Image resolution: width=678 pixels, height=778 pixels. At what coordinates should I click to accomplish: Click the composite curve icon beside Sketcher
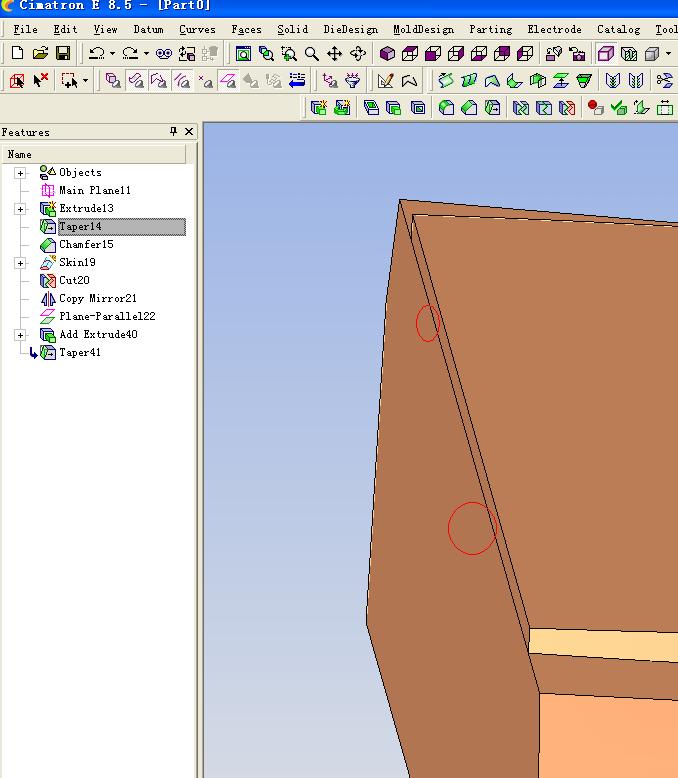click(x=409, y=80)
